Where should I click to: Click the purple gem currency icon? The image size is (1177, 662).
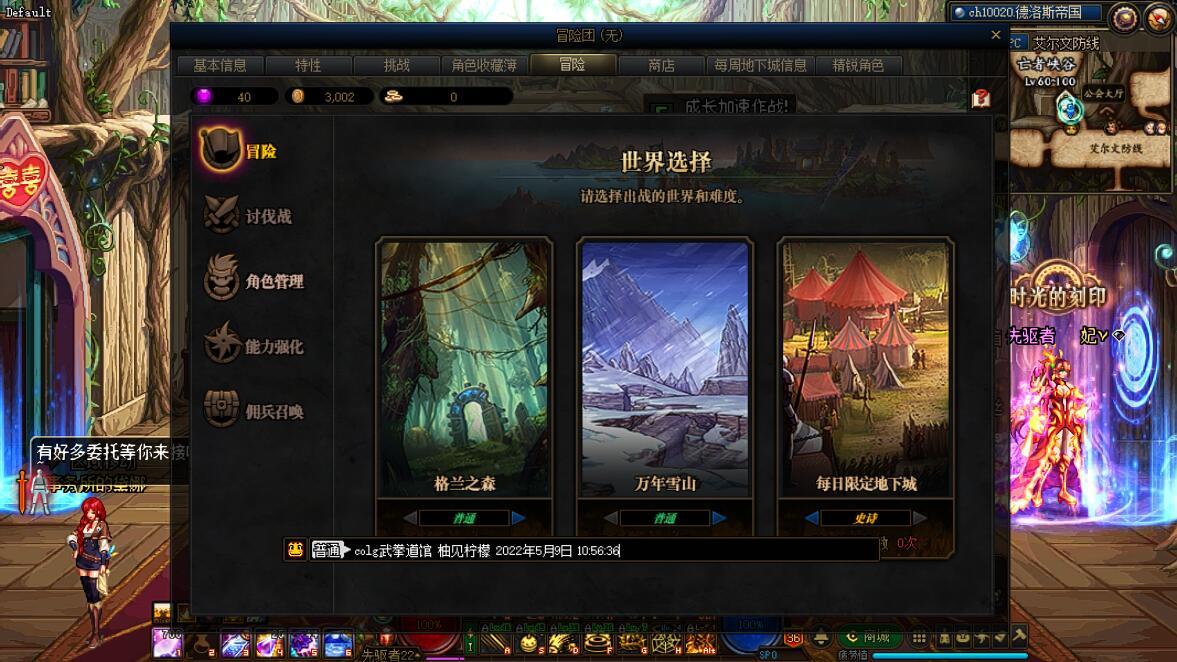(203, 96)
